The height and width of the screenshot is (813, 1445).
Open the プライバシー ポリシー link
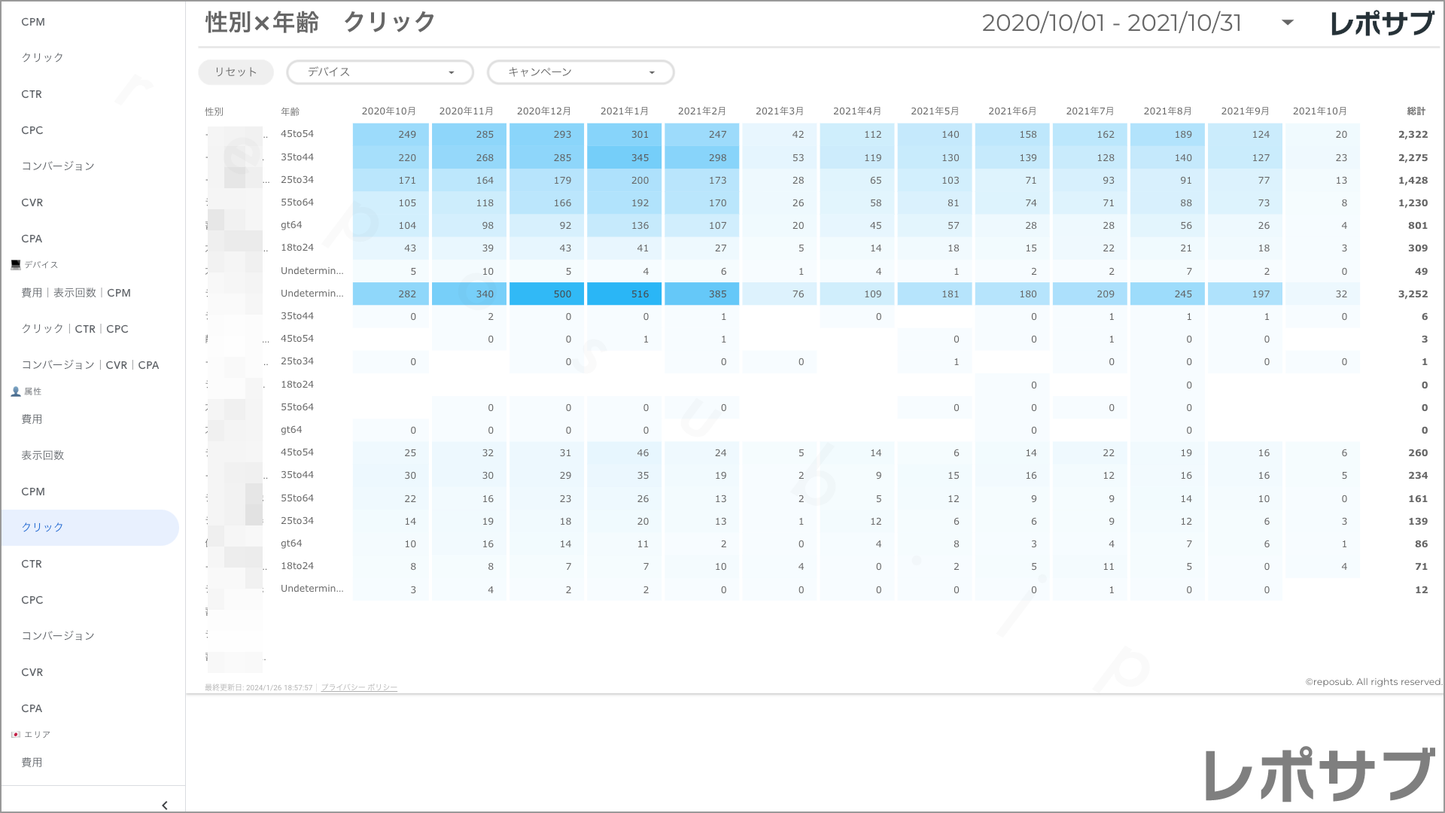(359, 688)
